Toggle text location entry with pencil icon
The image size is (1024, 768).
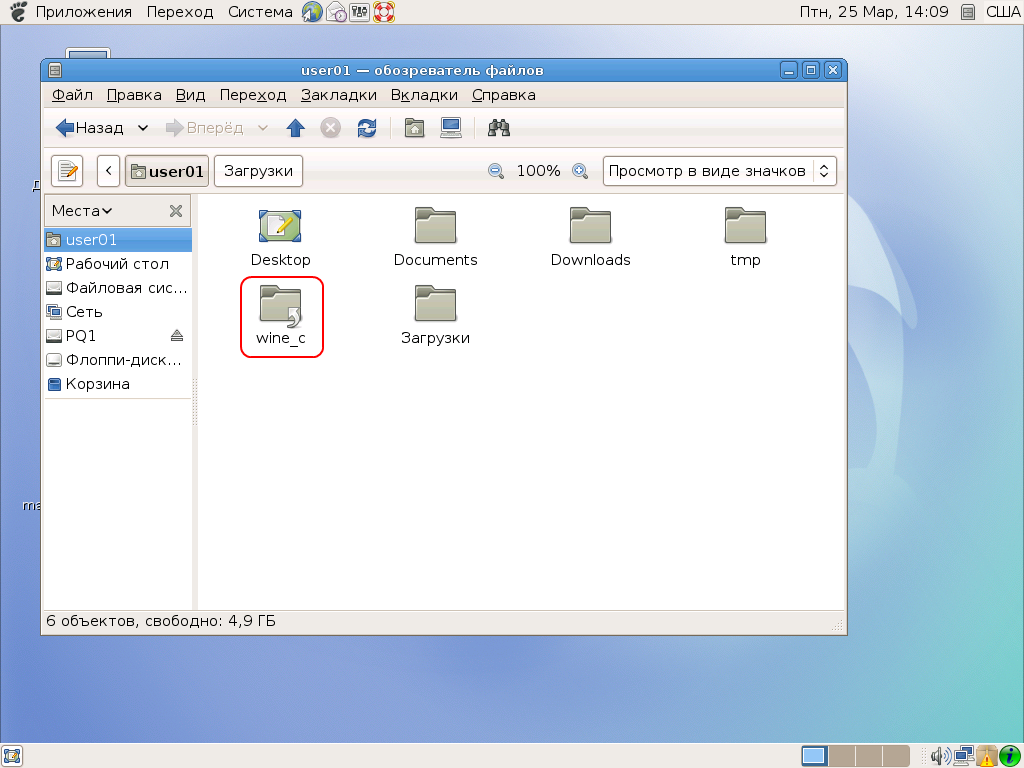[x=67, y=171]
